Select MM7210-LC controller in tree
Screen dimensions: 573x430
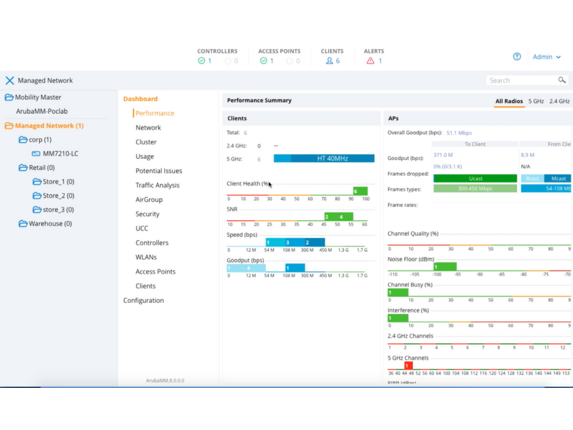pos(60,153)
